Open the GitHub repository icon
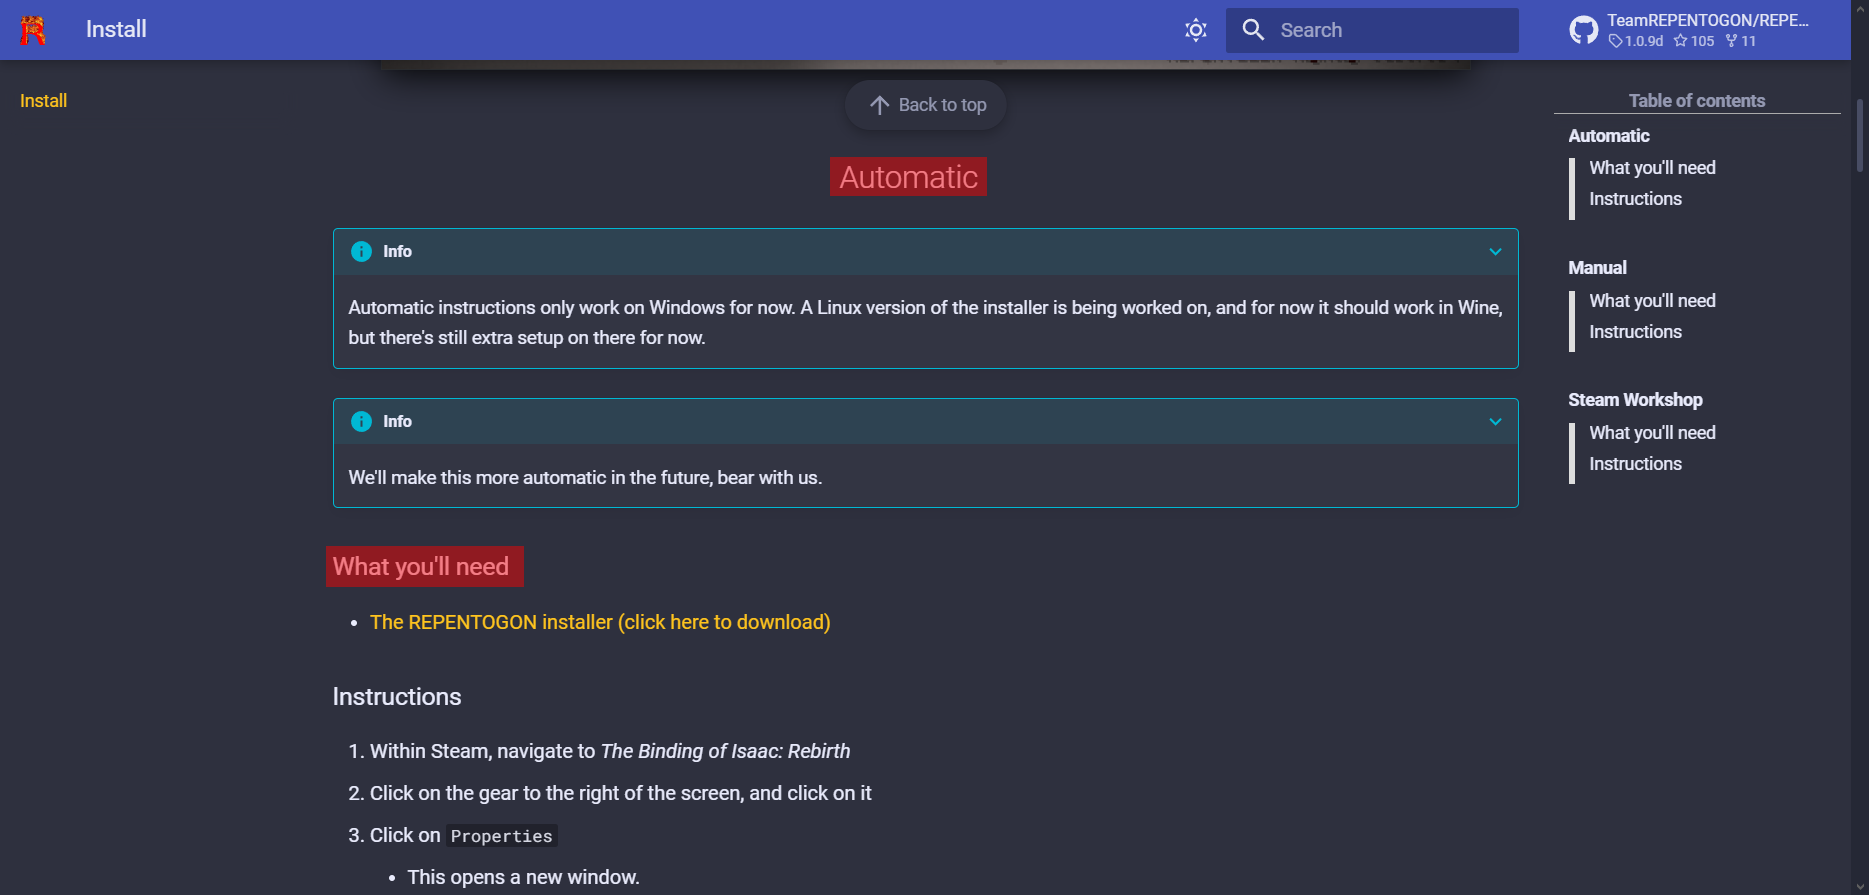 (1583, 30)
